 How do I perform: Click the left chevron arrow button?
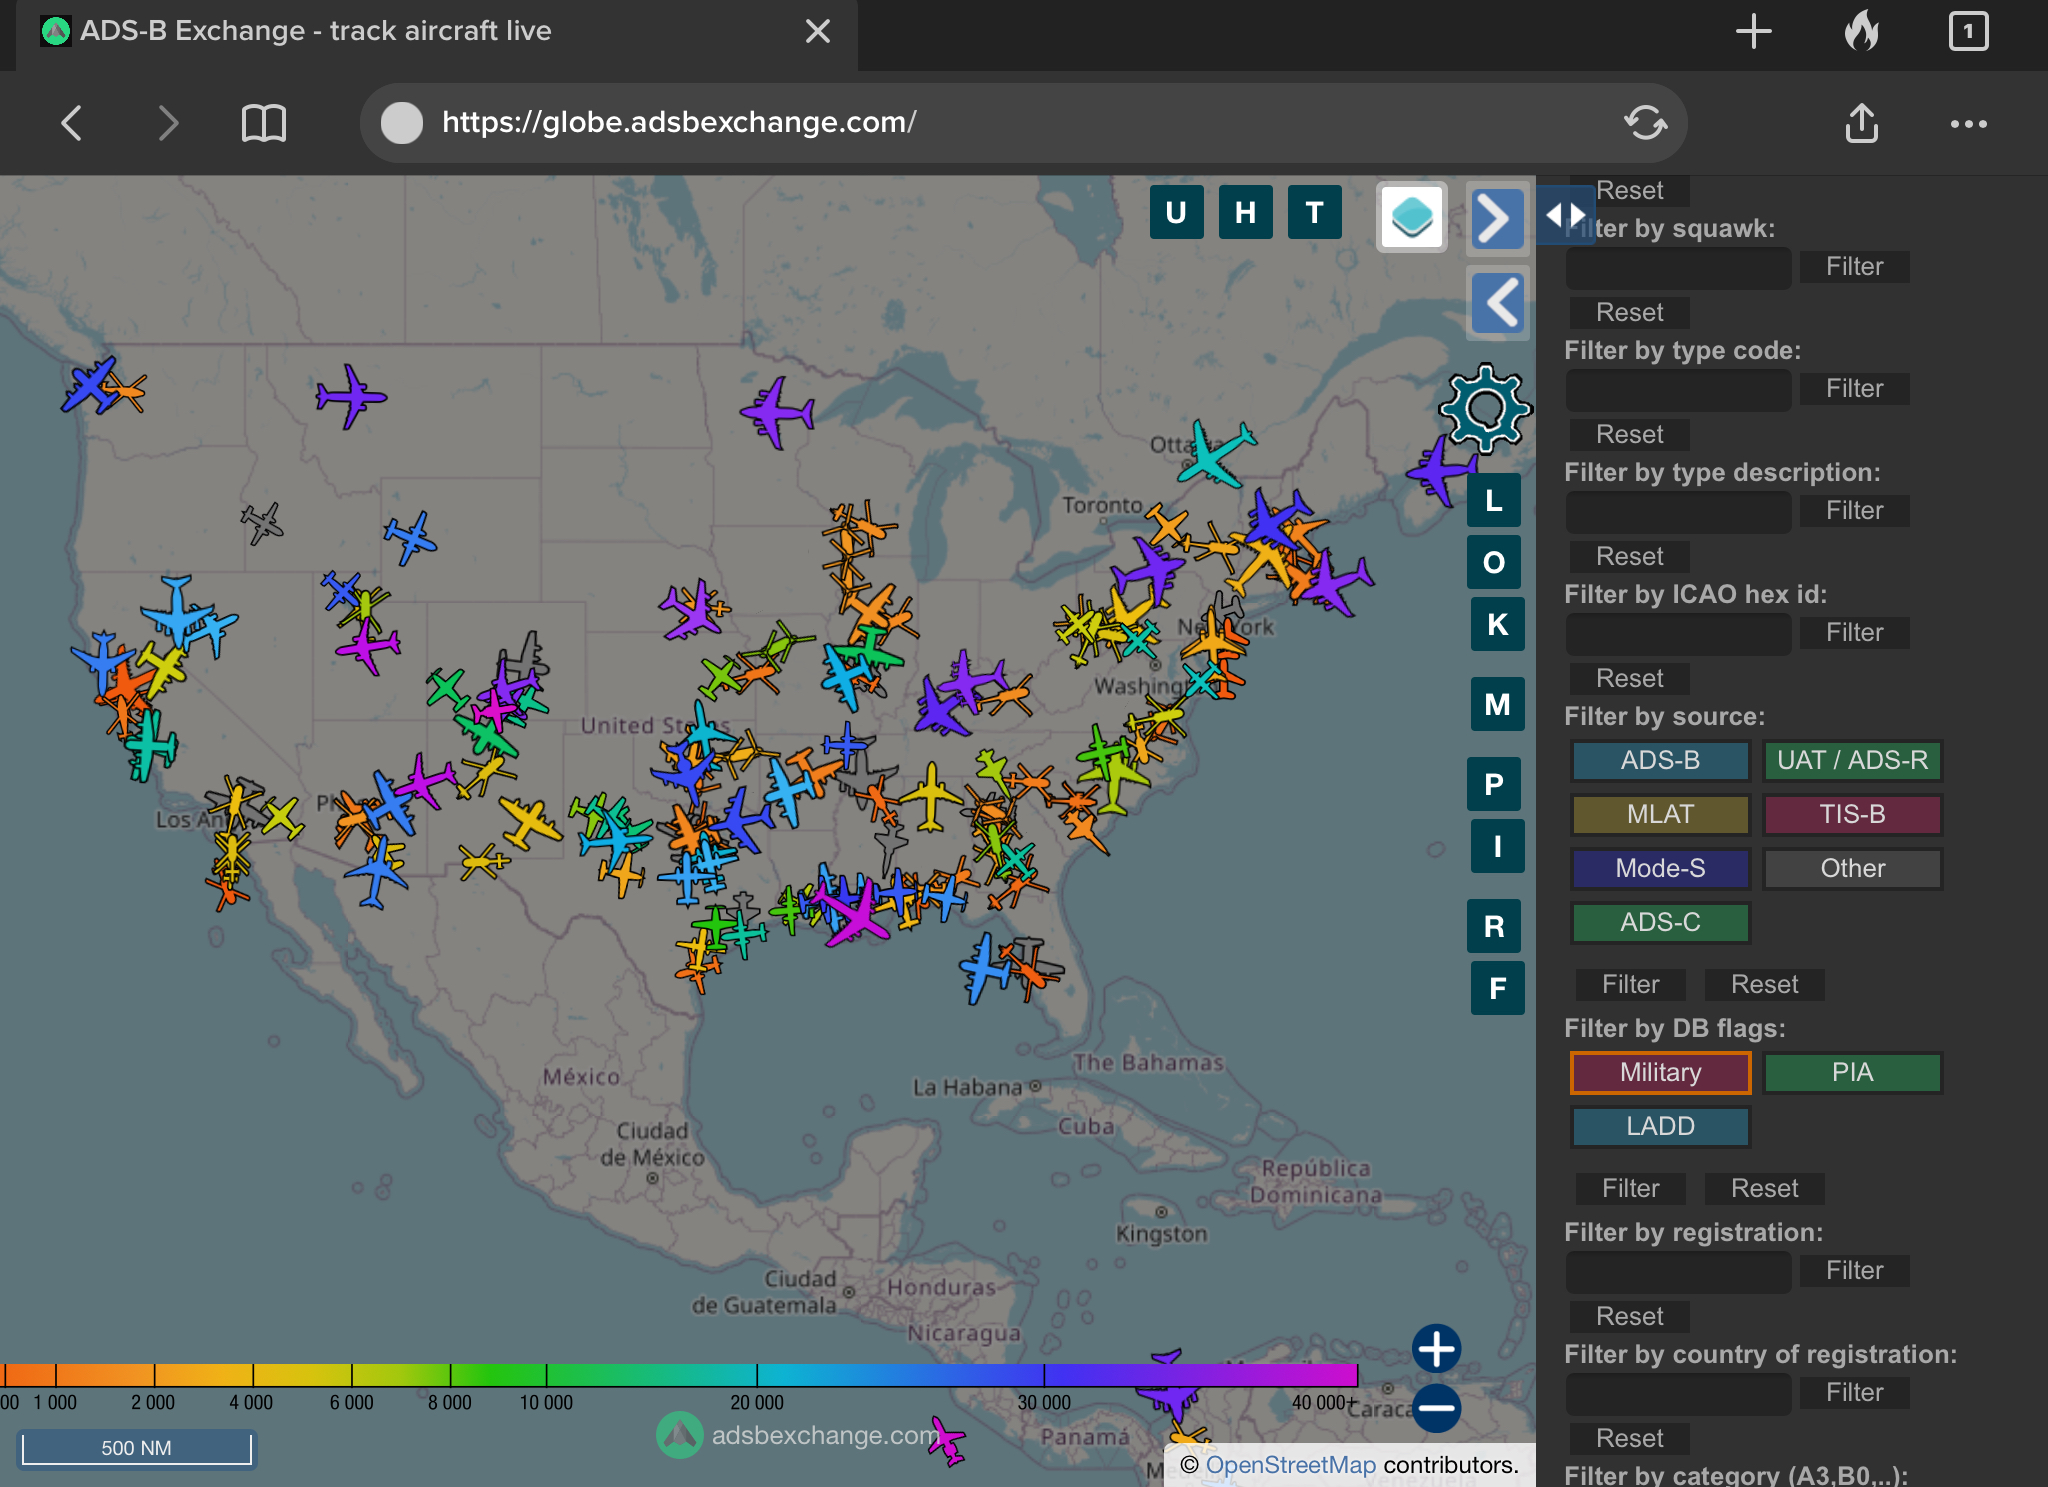tap(1497, 303)
